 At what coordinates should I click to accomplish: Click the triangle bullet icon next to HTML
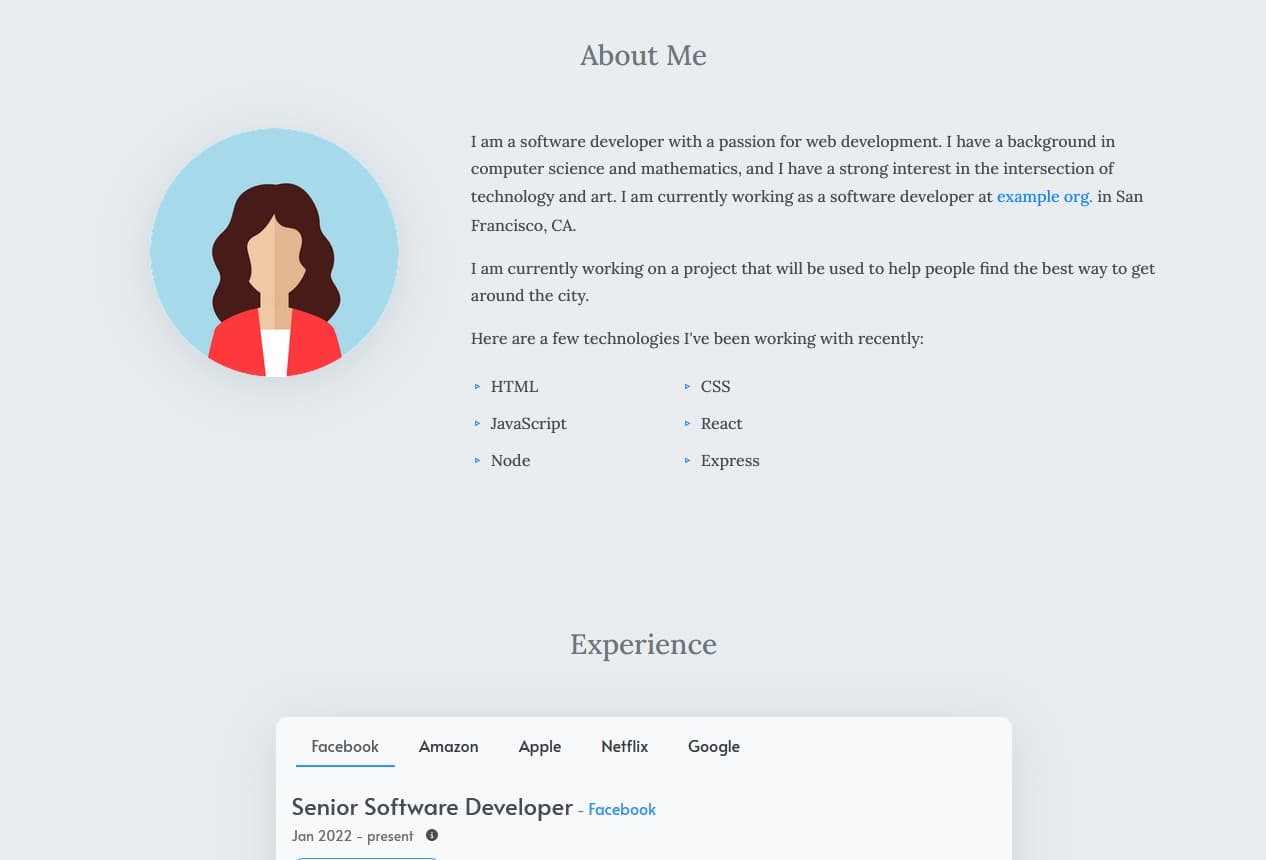pyautogui.click(x=477, y=386)
